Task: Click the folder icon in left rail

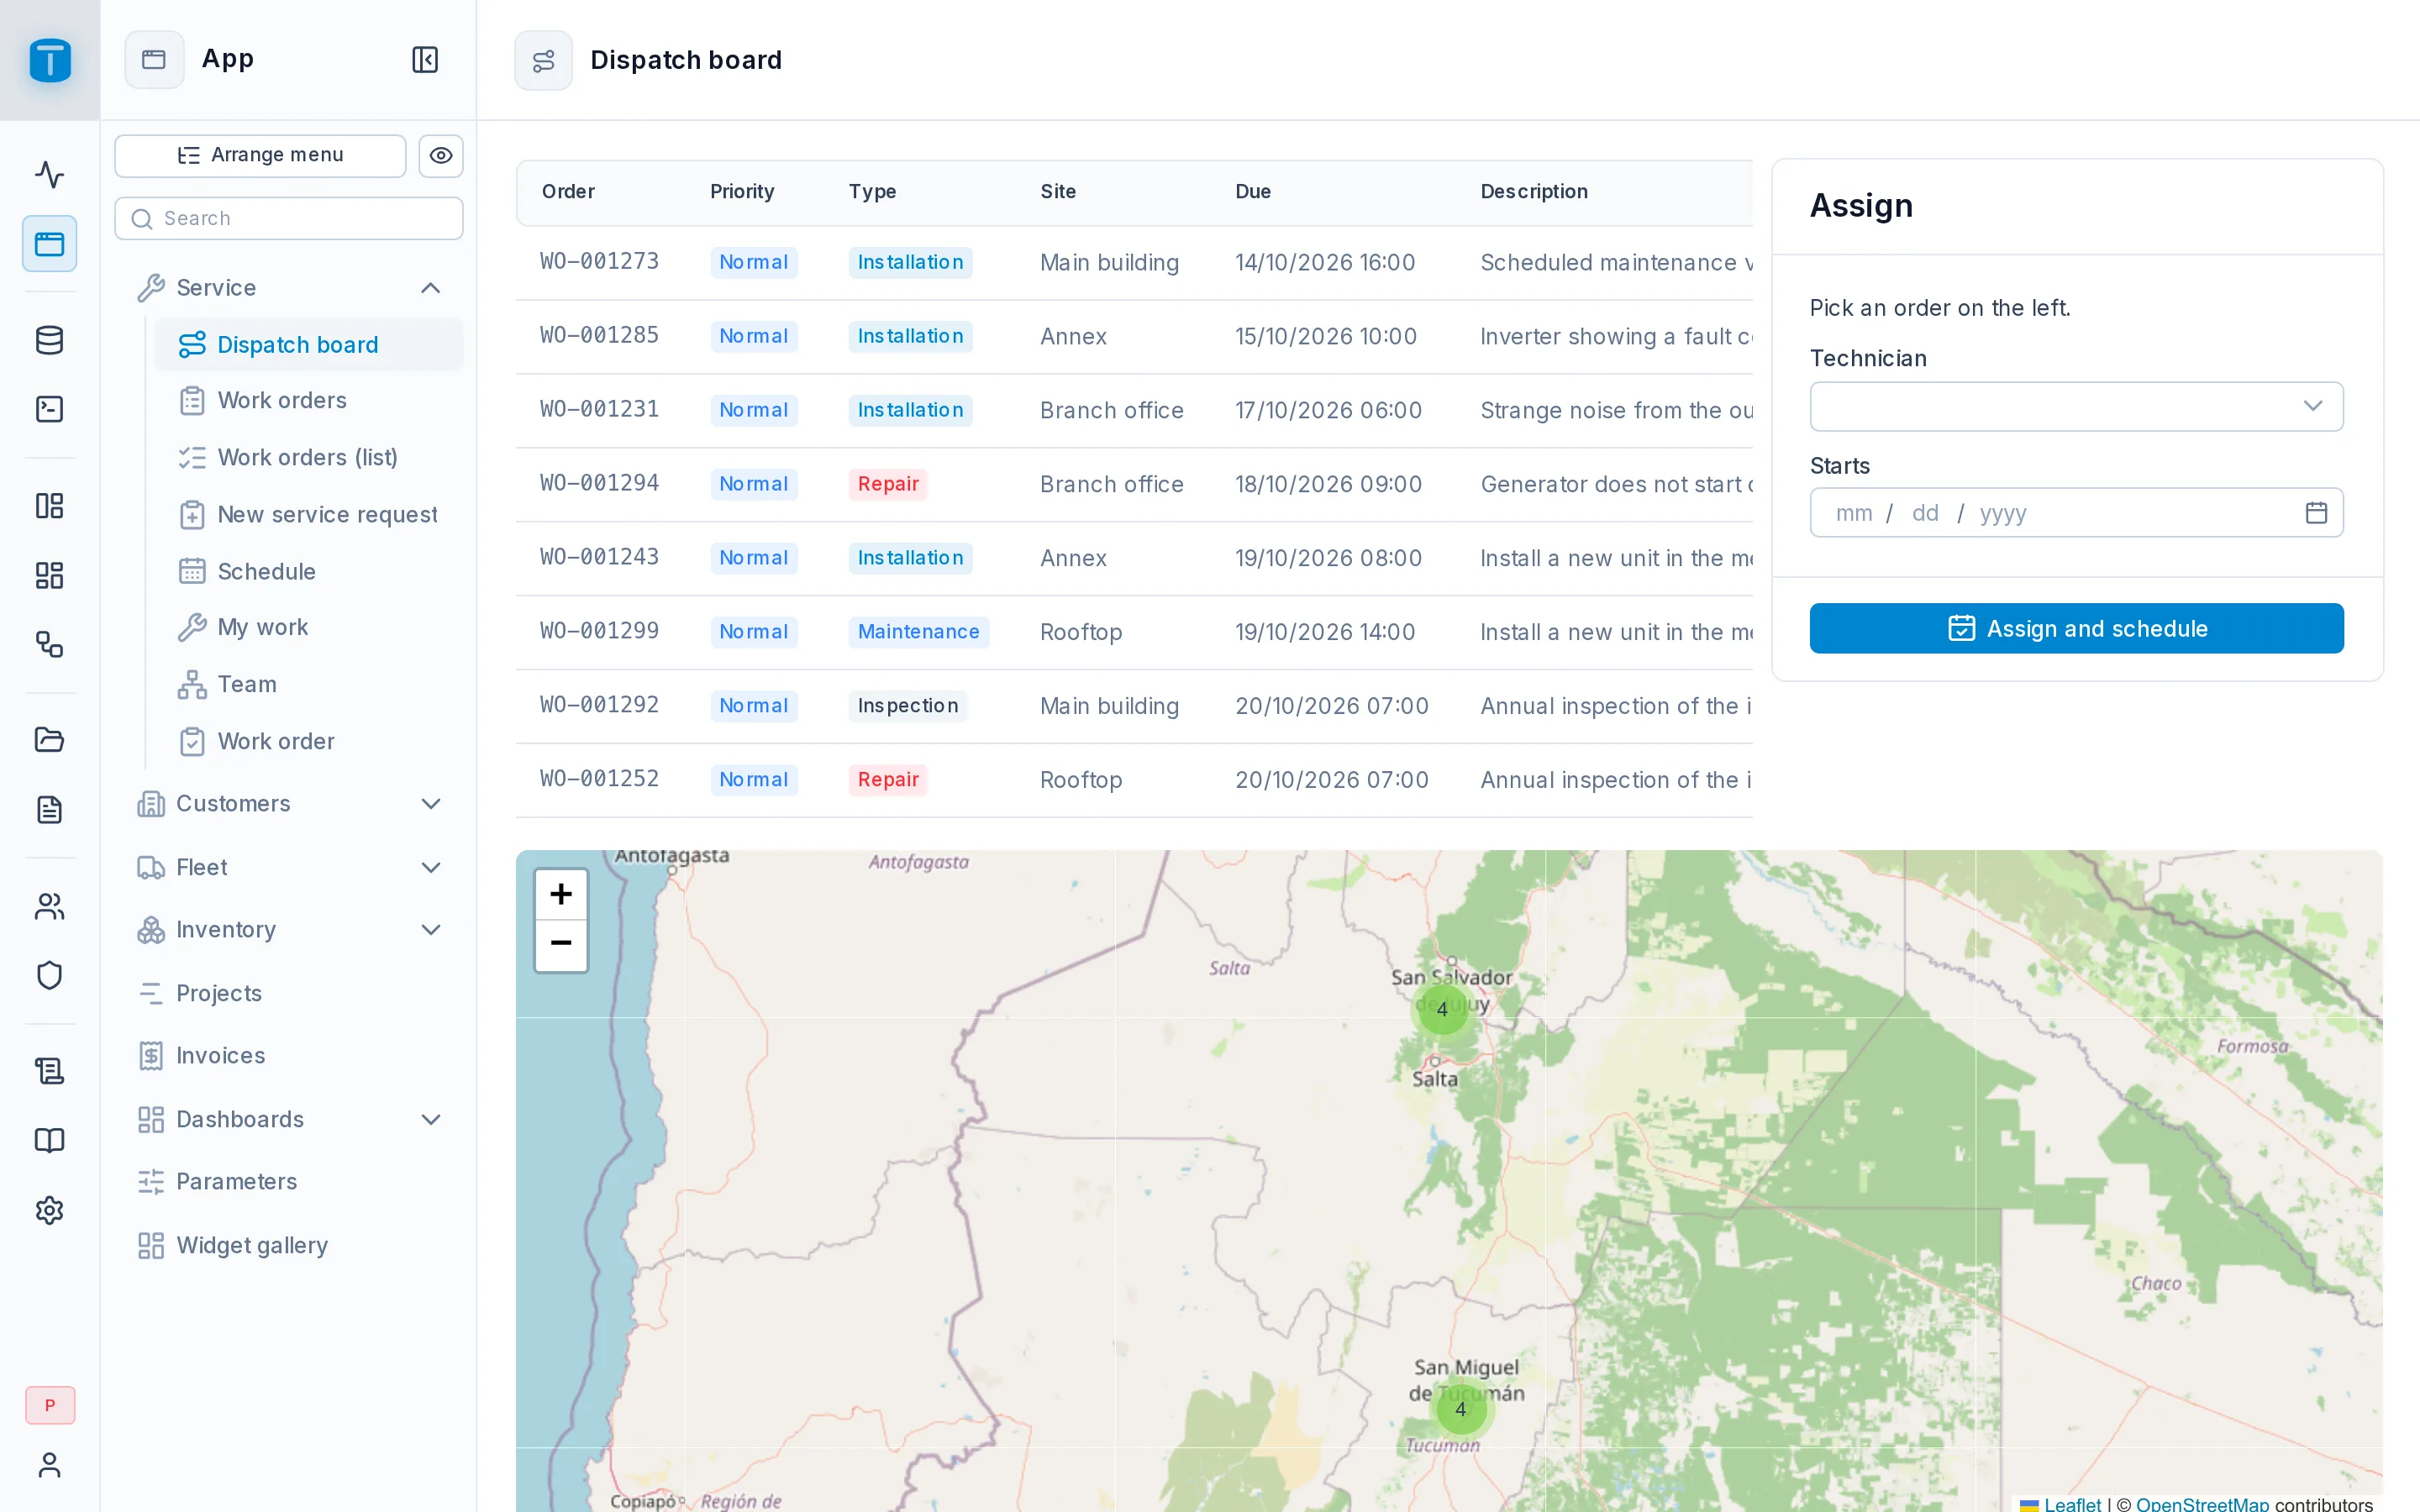Action: (49, 740)
